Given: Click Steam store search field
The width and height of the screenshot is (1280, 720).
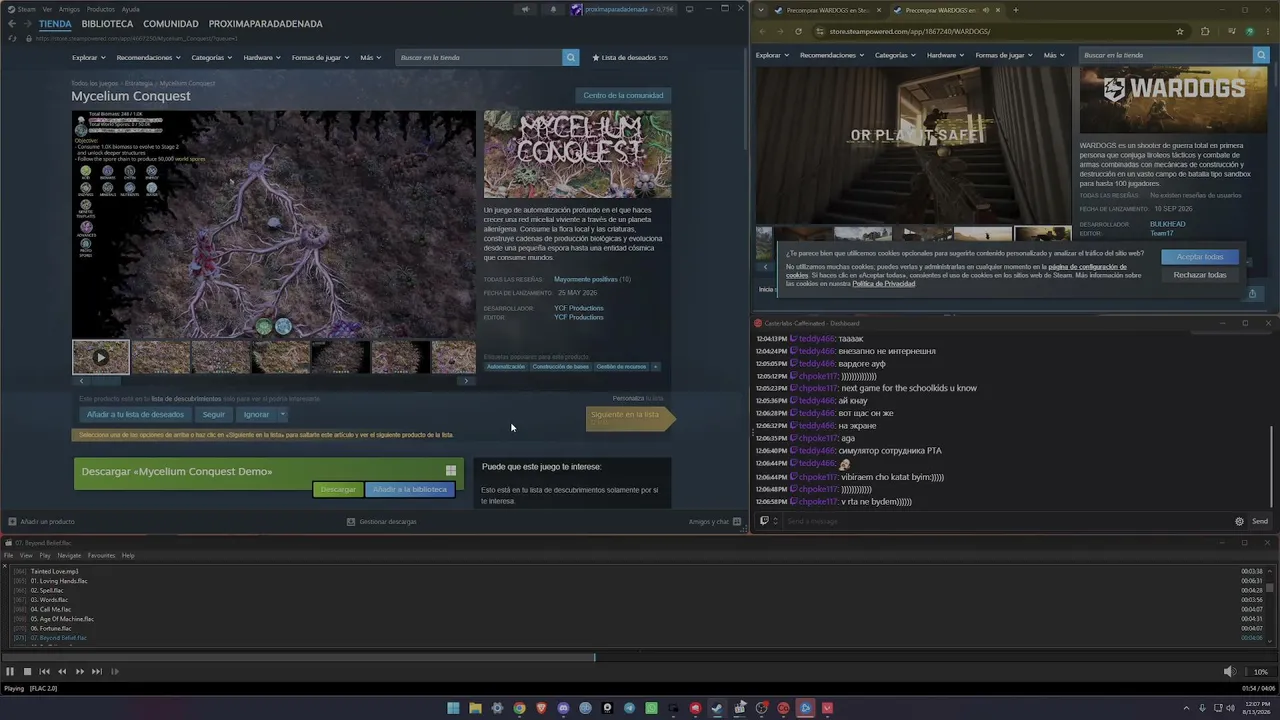Looking at the screenshot, I should click(x=480, y=58).
